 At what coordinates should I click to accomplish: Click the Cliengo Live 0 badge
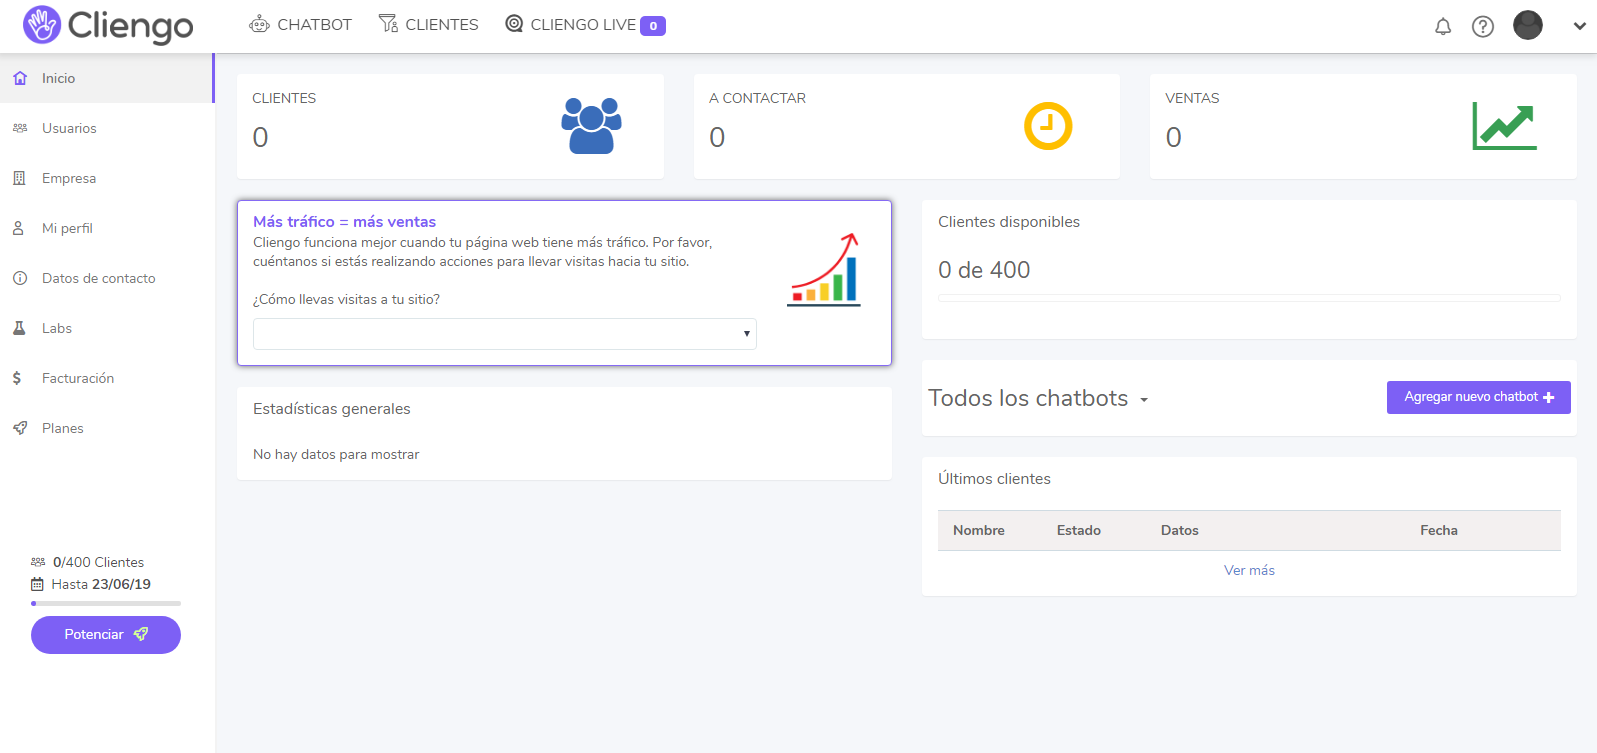coord(653,26)
